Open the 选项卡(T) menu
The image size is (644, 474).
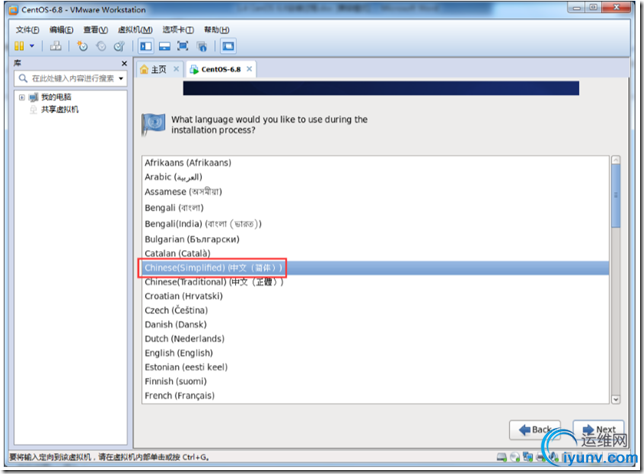[x=178, y=30]
